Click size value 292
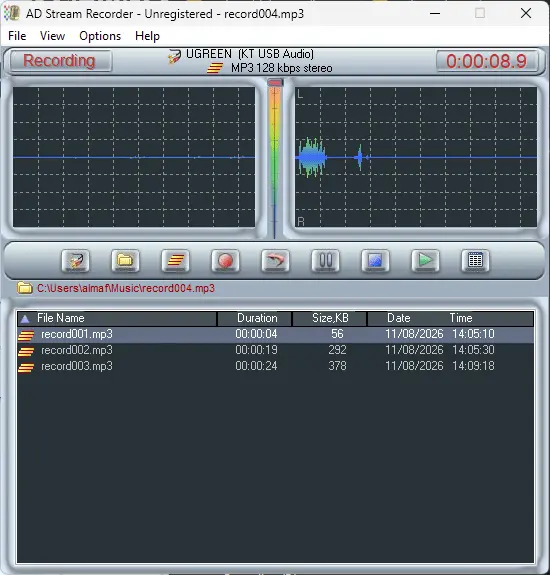Image resolution: width=550 pixels, height=575 pixels. [337, 350]
